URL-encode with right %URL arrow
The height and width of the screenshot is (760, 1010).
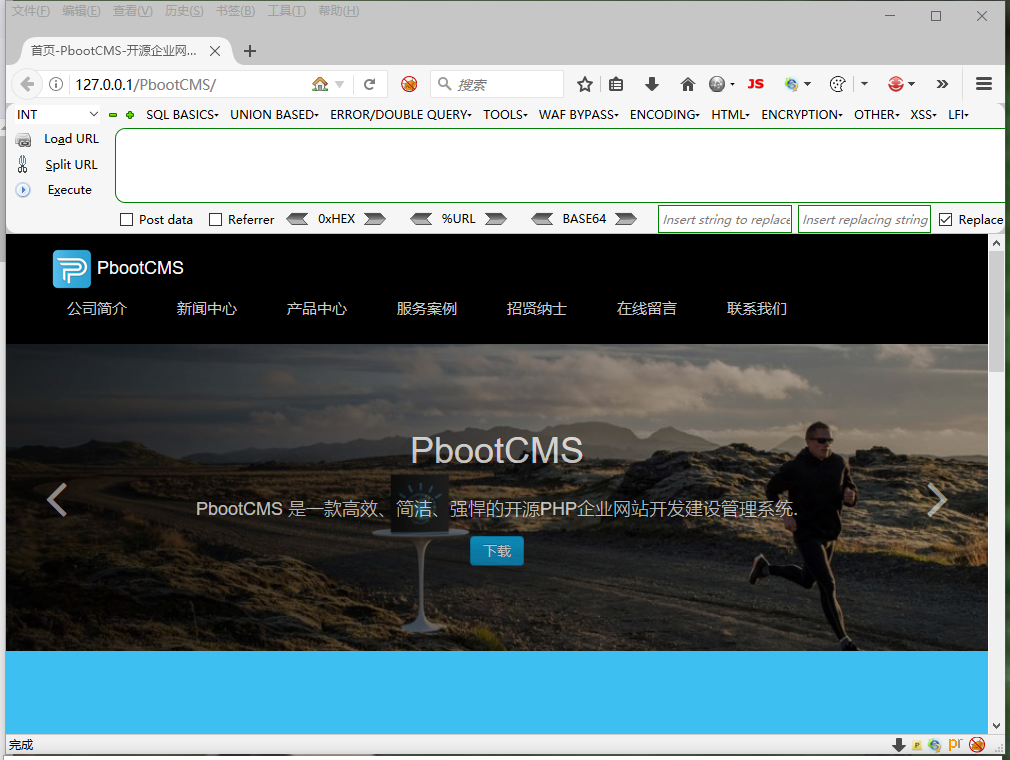(x=496, y=219)
